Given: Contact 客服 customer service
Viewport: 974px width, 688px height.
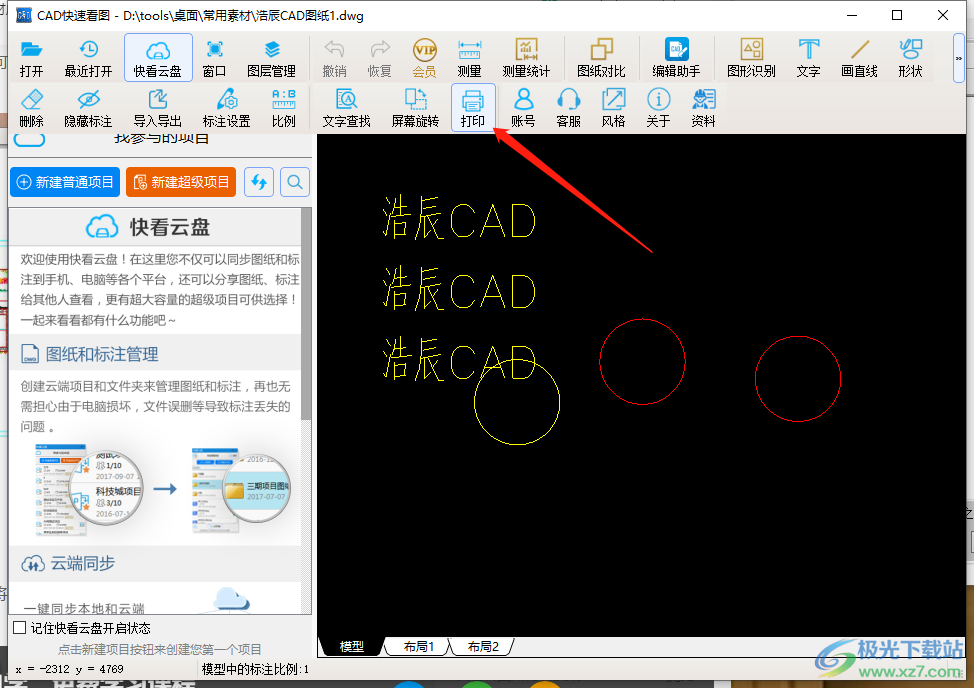Looking at the screenshot, I should 568,108.
